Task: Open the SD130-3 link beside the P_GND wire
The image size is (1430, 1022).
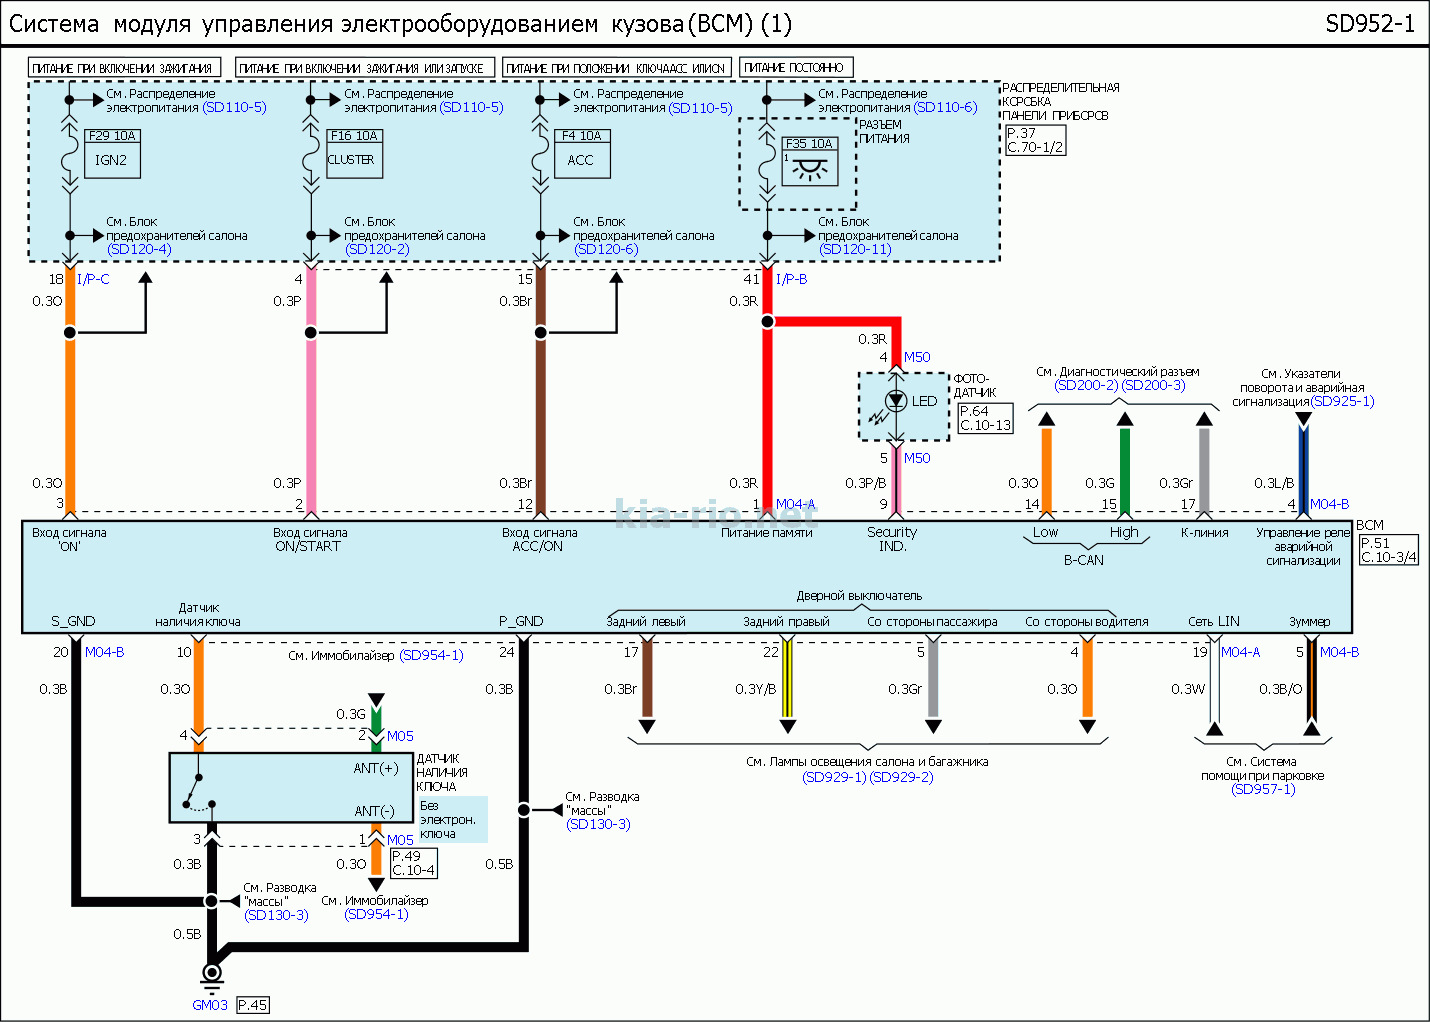Action: pyautogui.click(x=598, y=824)
